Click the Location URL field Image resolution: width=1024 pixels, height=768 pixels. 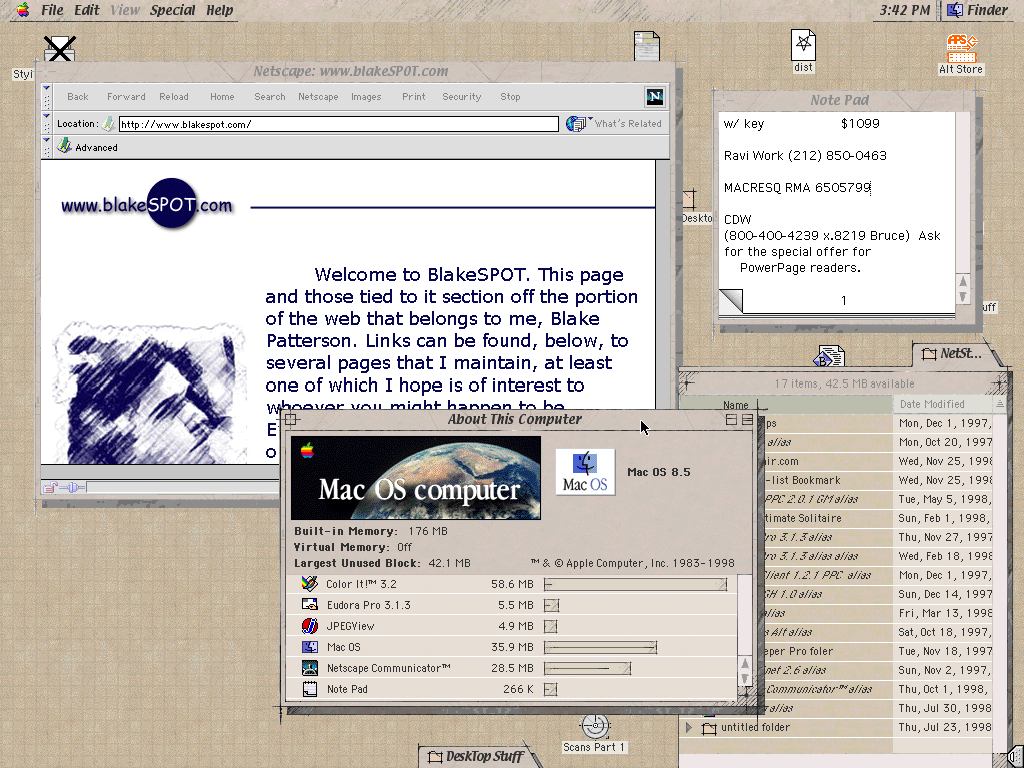coord(338,124)
